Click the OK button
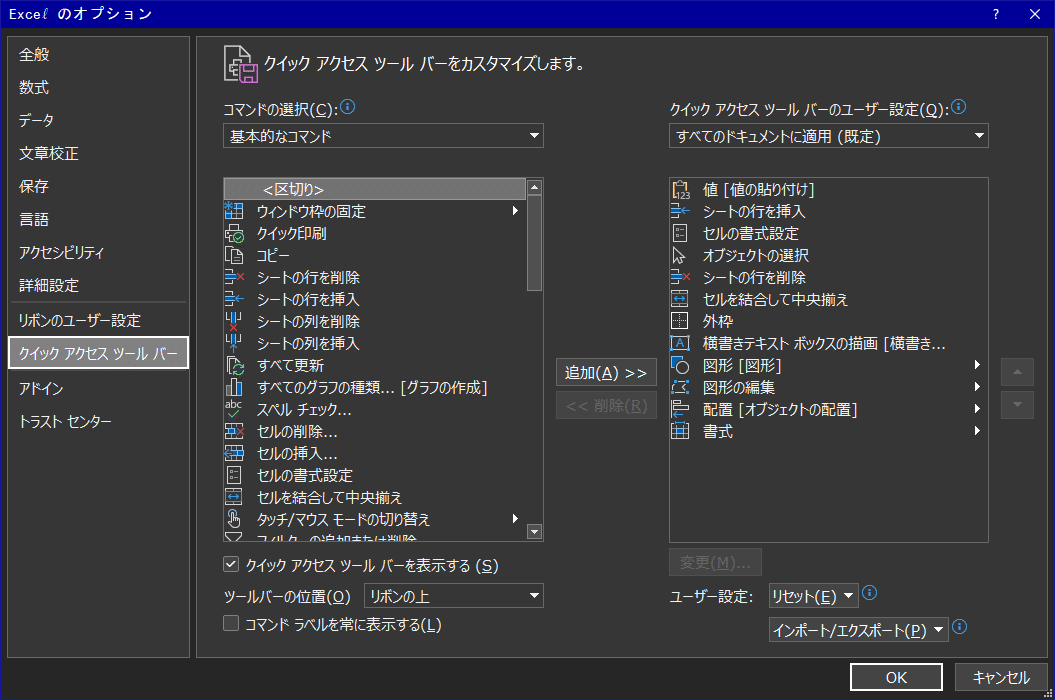 point(896,677)
